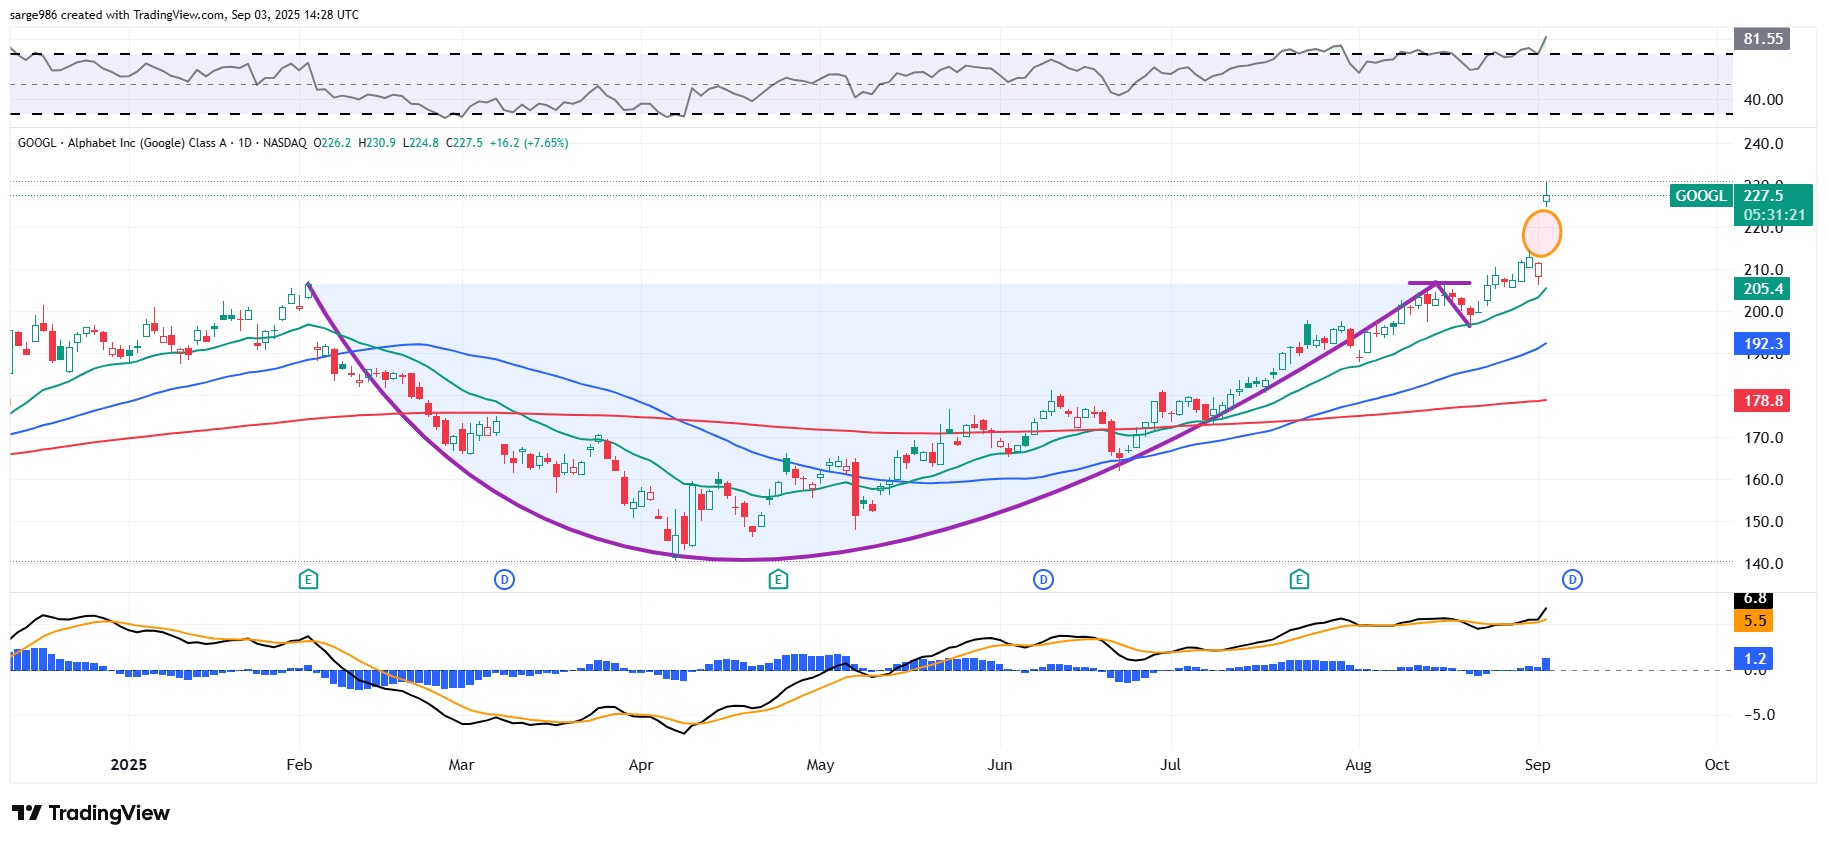Click the RSI value label 81.55

tap(1762, 39)
